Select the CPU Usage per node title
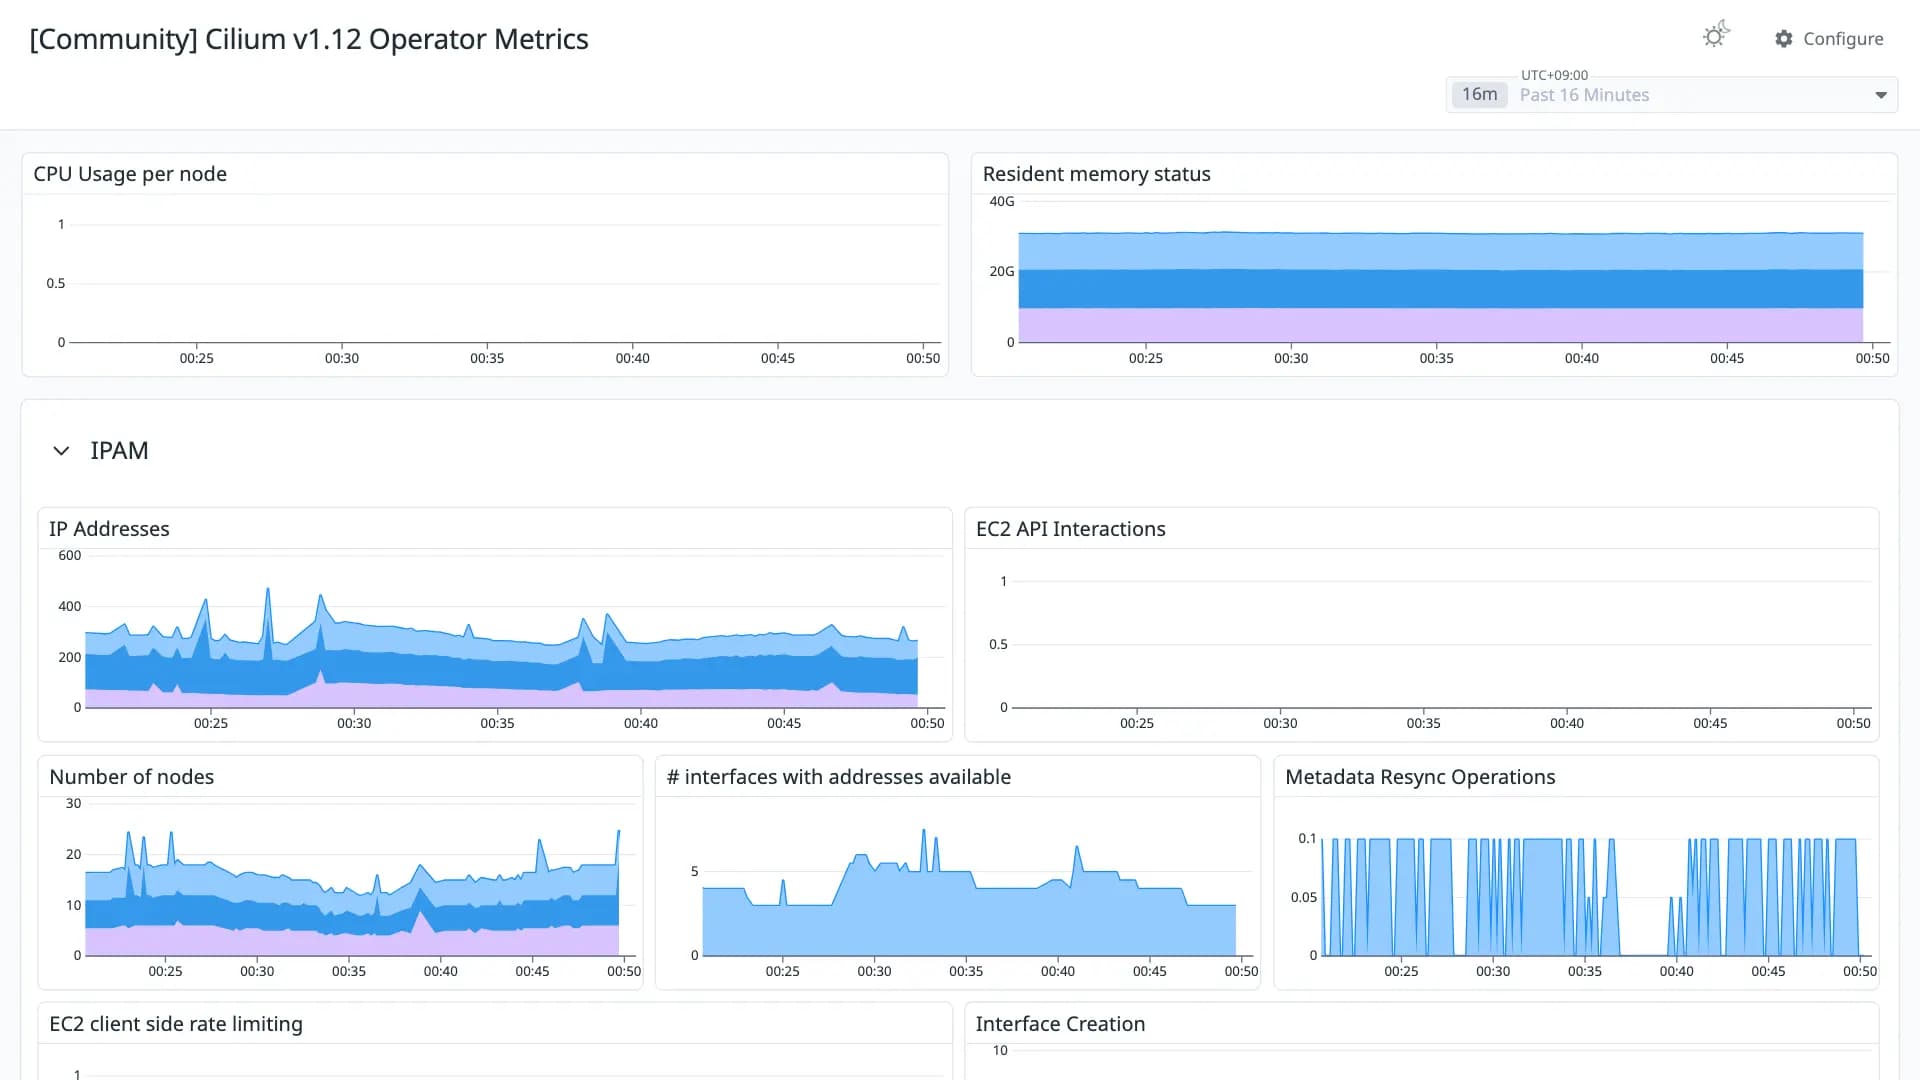This screenshot has width=1920, height=1080. [x=130, y=174]
